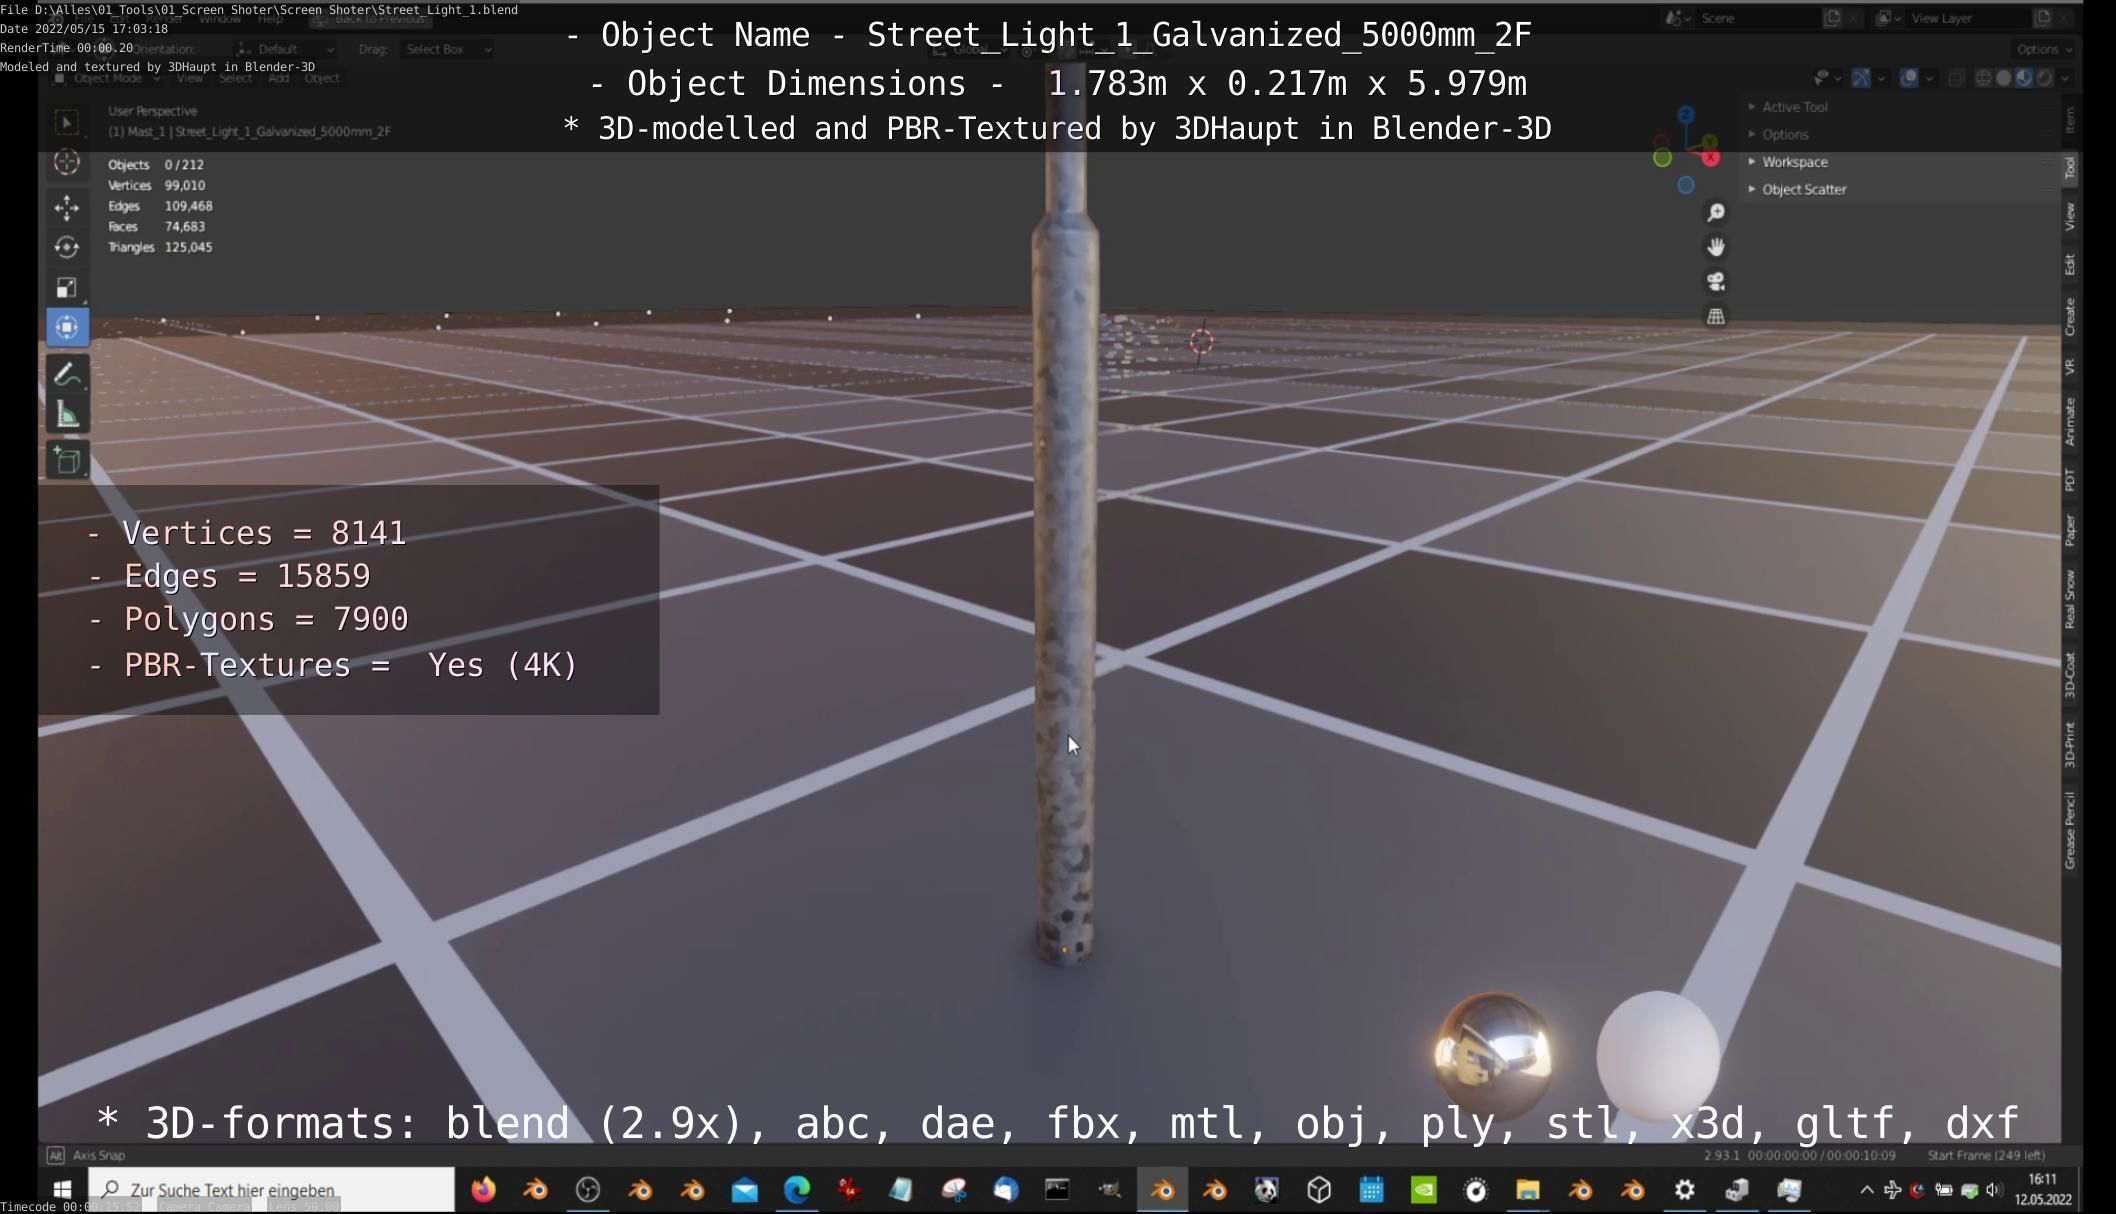The height and width of the screenshot is (1214, 2116).
Task: Open Firefox from the taskbar
Action: click(x=484, y=1190)
